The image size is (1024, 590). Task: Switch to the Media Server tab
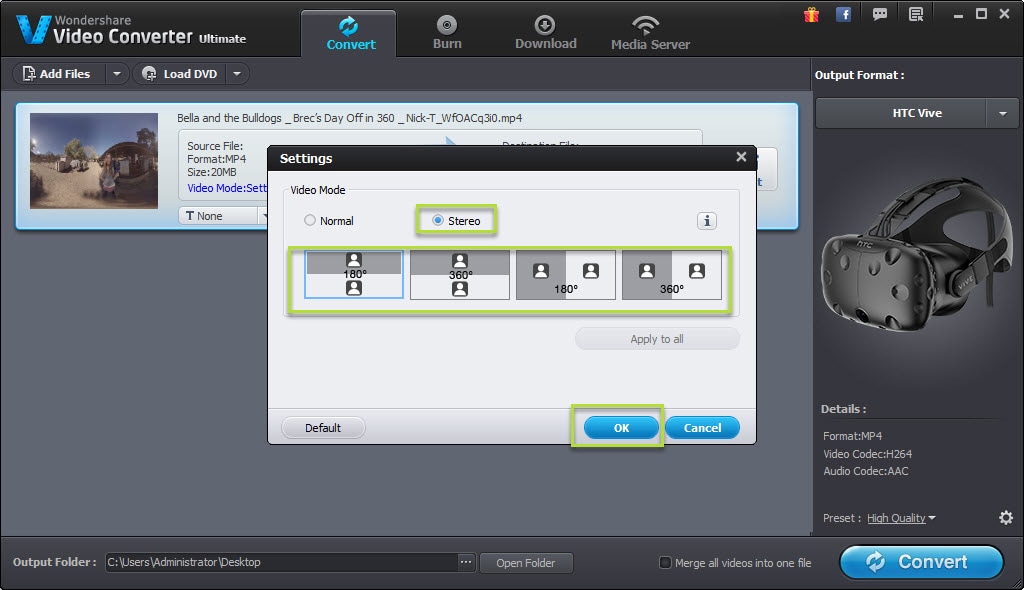650,33
